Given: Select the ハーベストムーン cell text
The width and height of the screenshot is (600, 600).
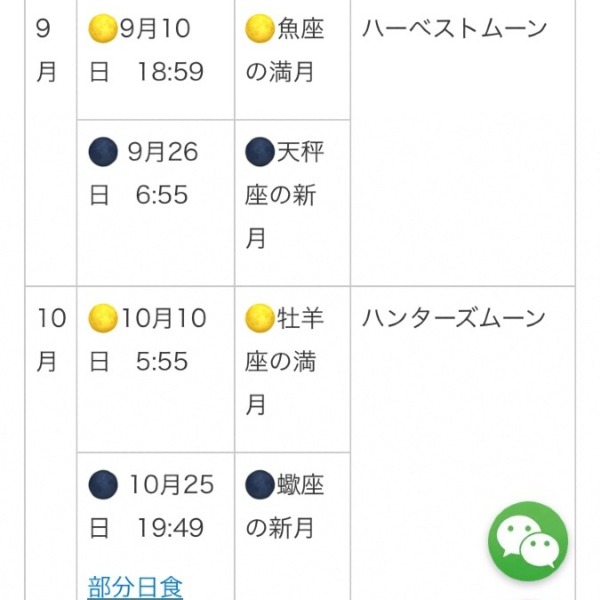Looking at the screenshot, I should 455,29.
